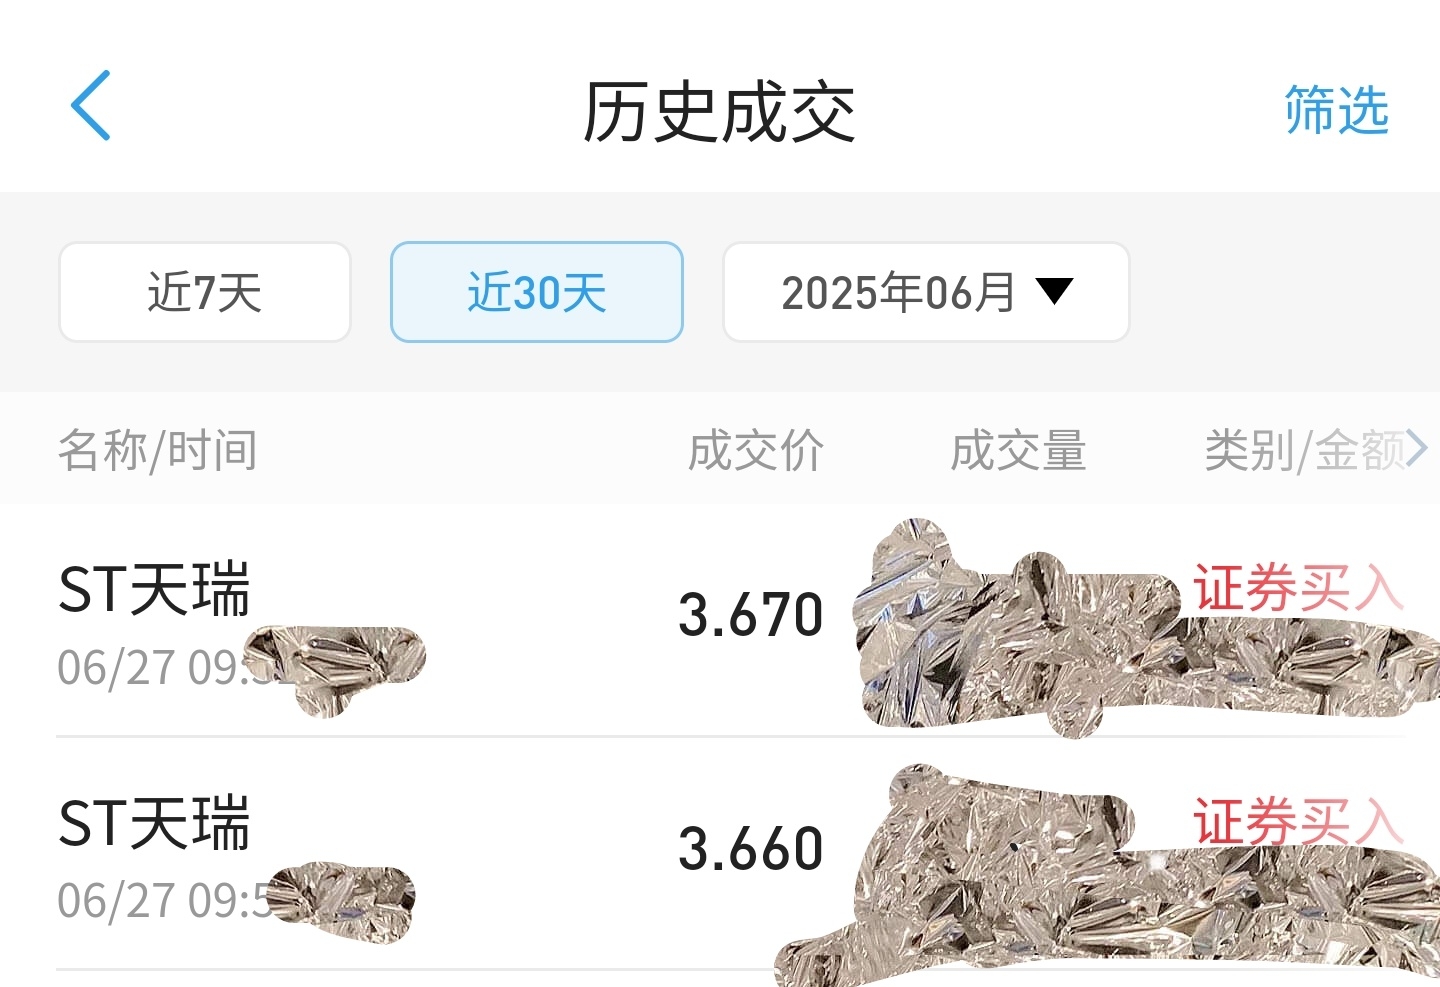Select the 近7天 tab
Image resolution: width=1440 pixels, height=987 pixels.
click(205, 292)
